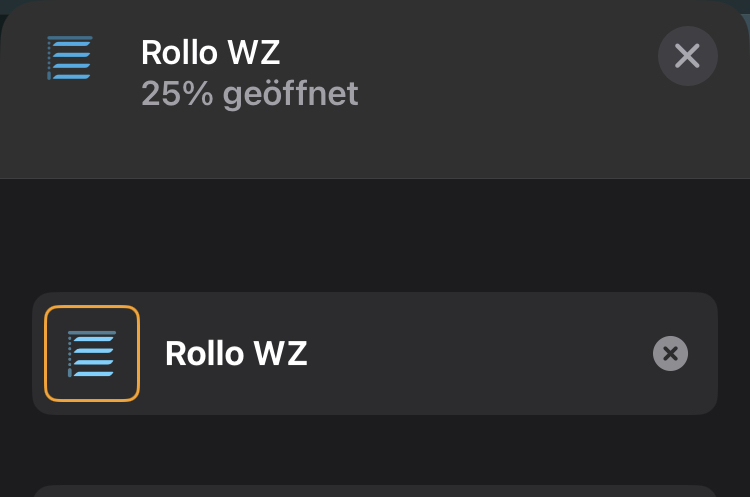Image resolution: width=750 pixels, height=497 pixels.
Task: Choose the highlighted shutter icon tile
Action: point(92,353)
